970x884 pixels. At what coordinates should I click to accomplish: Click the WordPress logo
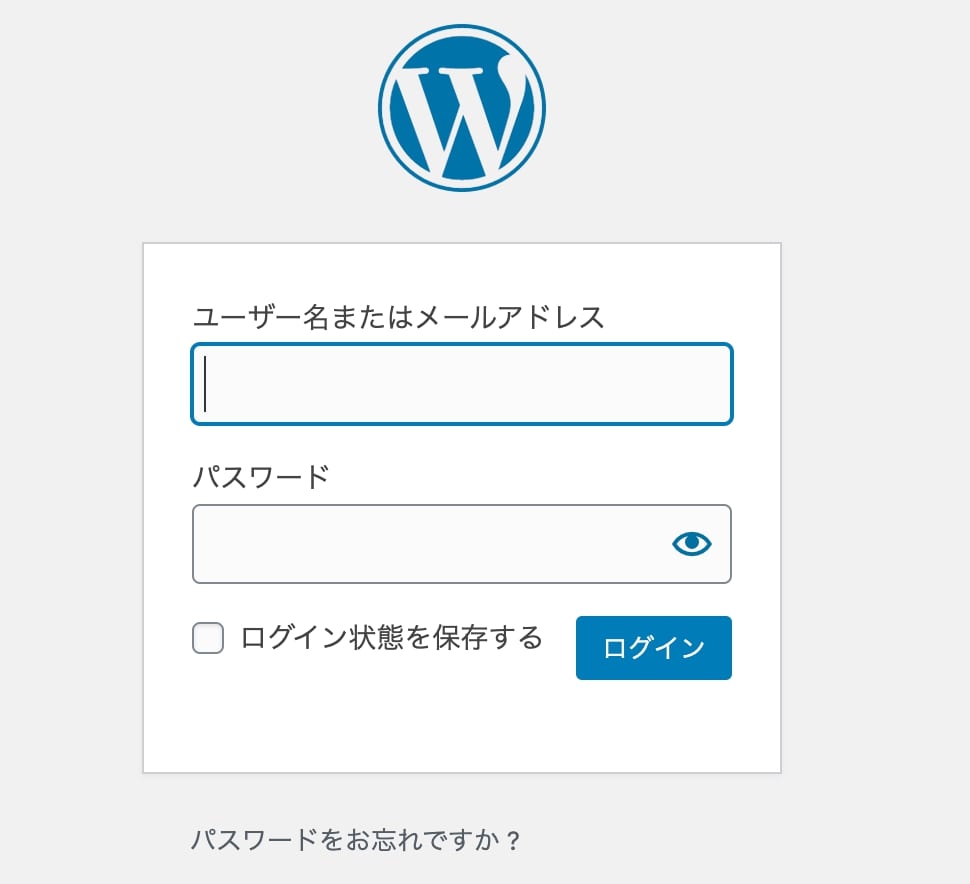[x=462, y=107]
